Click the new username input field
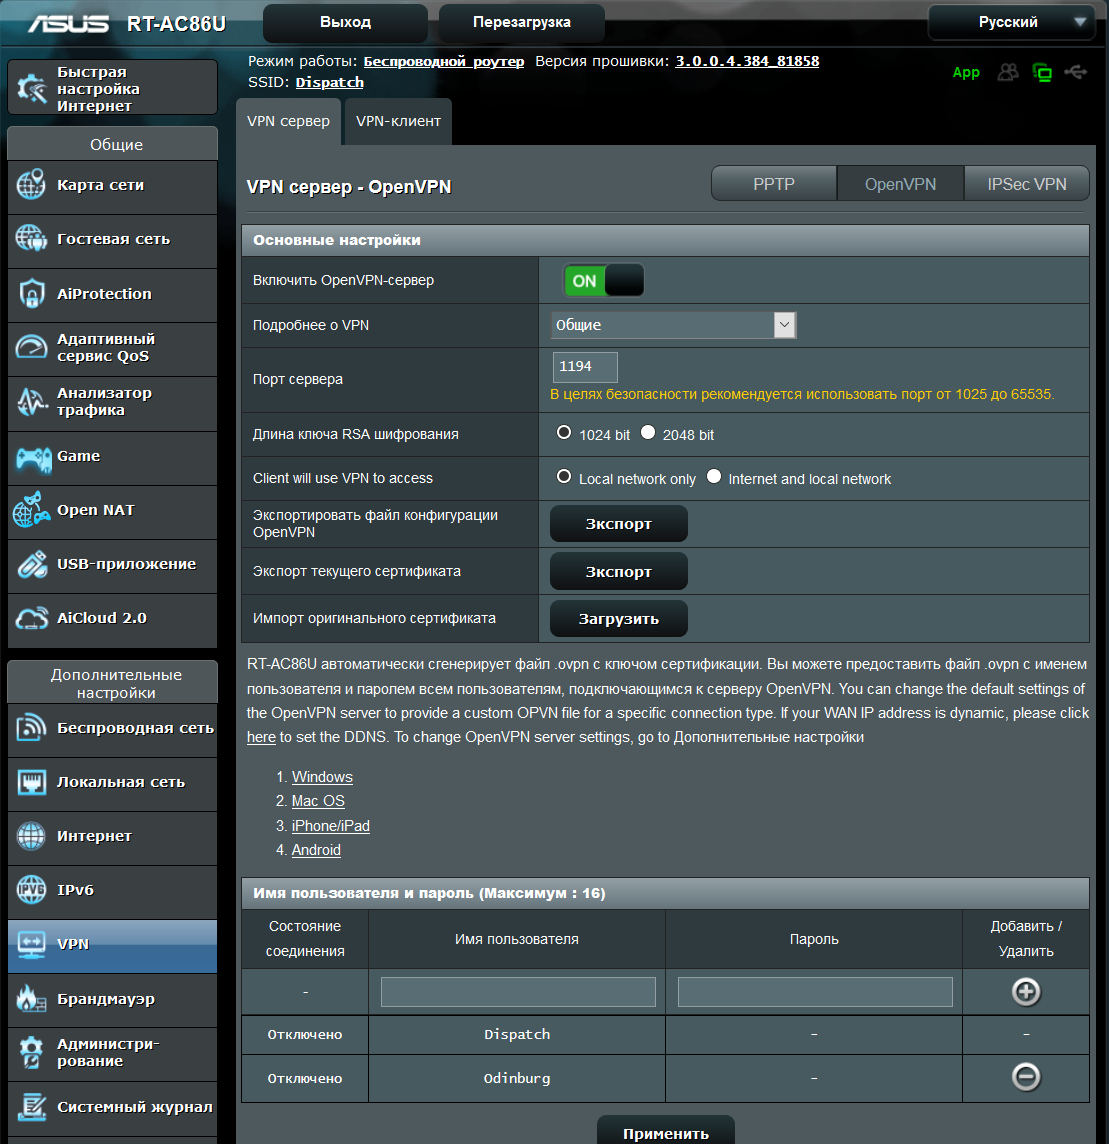Viewport: 1109px width, 1144px height. tap(518, 992)
